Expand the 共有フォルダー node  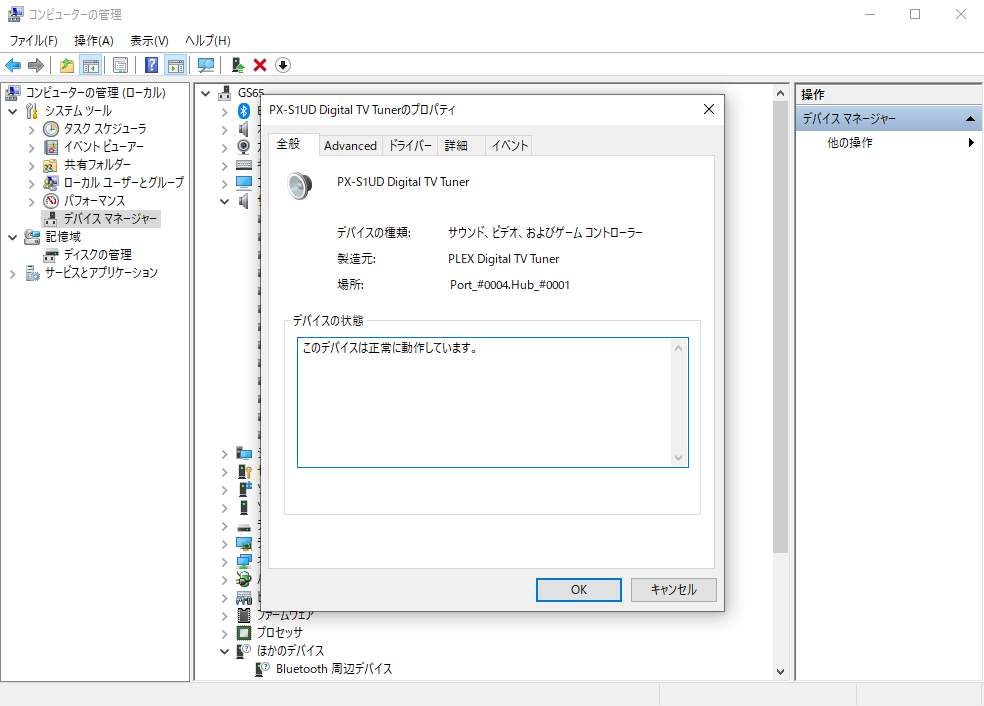point(31,166)
